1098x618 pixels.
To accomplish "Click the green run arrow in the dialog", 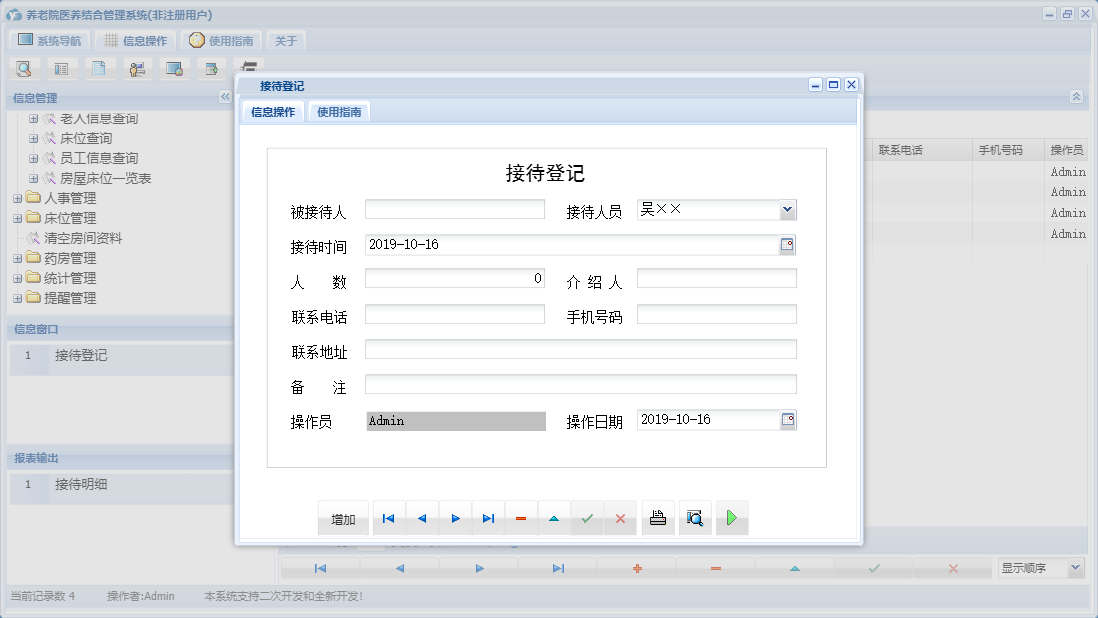I will 732,517.
